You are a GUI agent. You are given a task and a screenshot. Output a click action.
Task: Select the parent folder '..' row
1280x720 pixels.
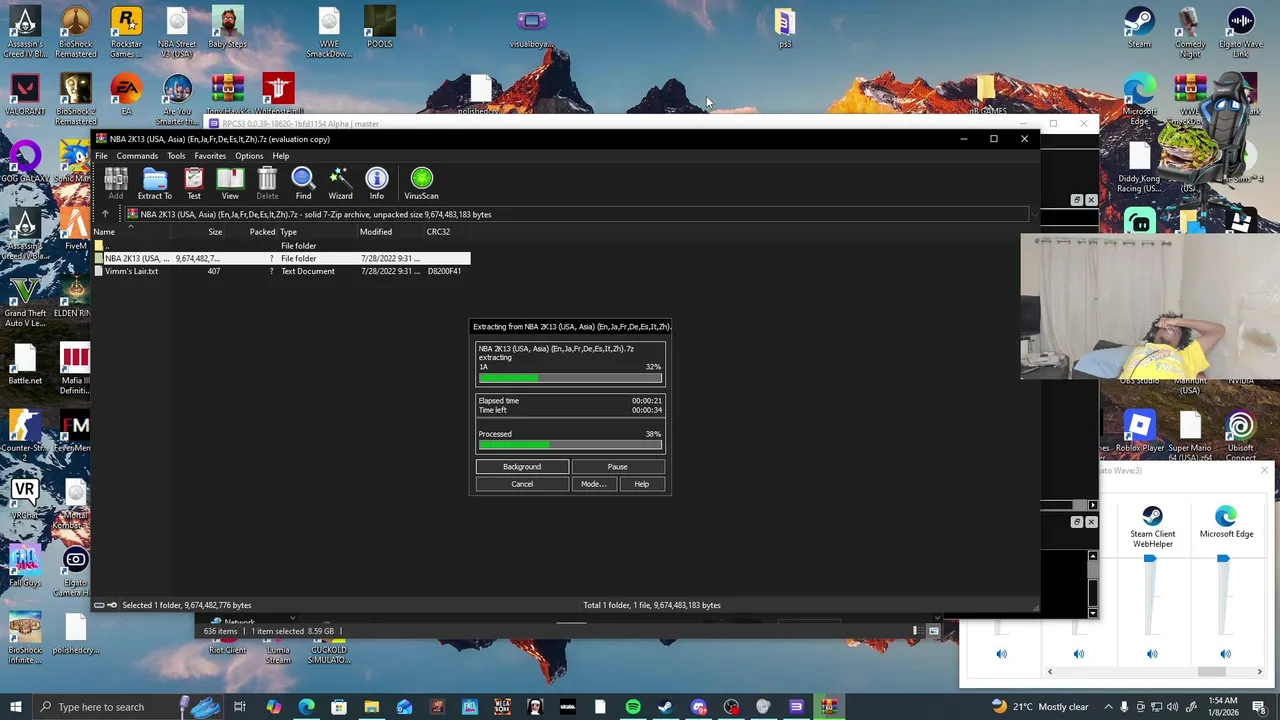point(281,246)
